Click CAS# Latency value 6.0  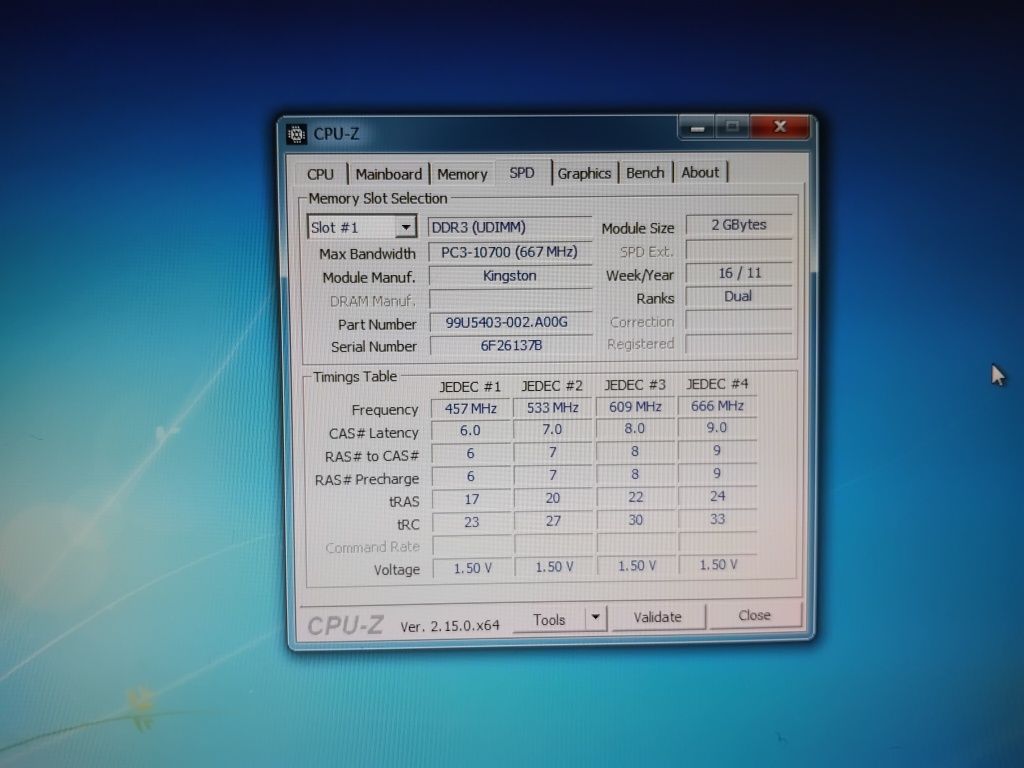click(470, 431)
